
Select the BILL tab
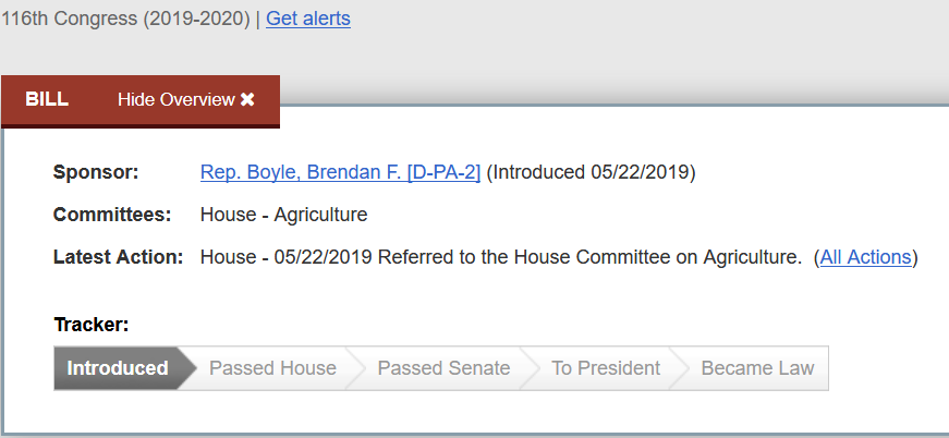[47, 100]
